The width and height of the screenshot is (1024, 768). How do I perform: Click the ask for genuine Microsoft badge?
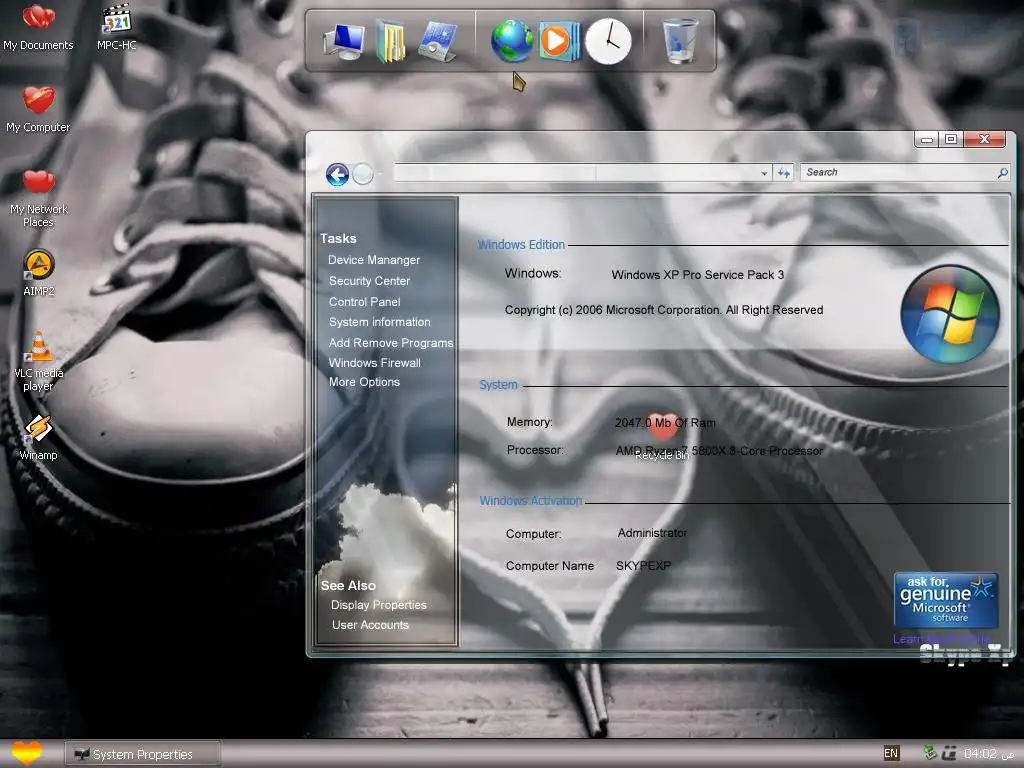click(946, 600)
